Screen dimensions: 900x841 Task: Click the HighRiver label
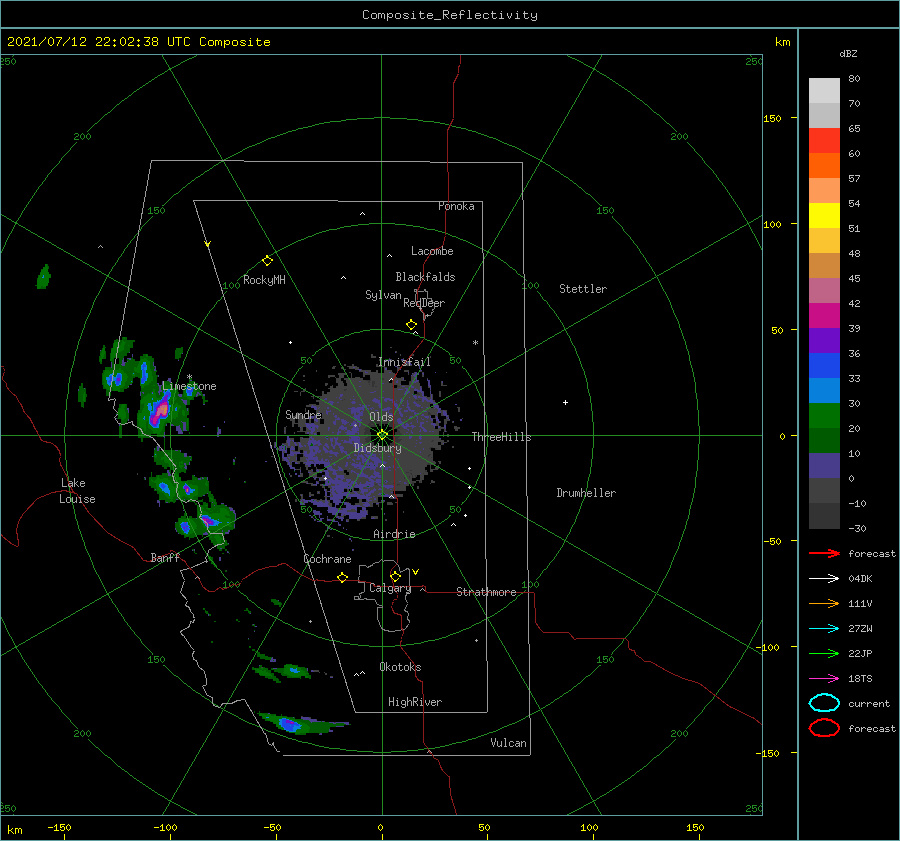[415, 702]
